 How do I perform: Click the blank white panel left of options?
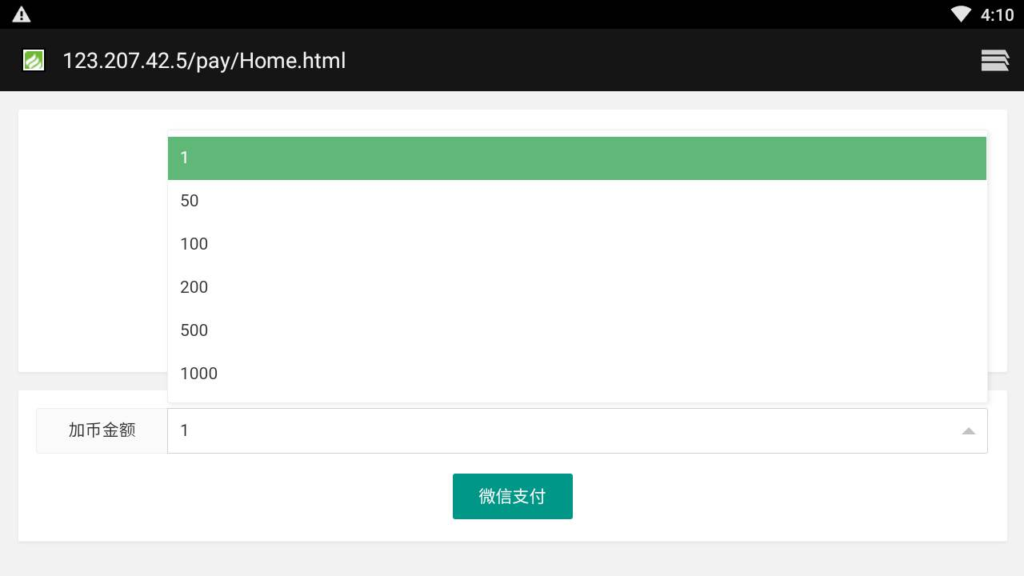93,242
